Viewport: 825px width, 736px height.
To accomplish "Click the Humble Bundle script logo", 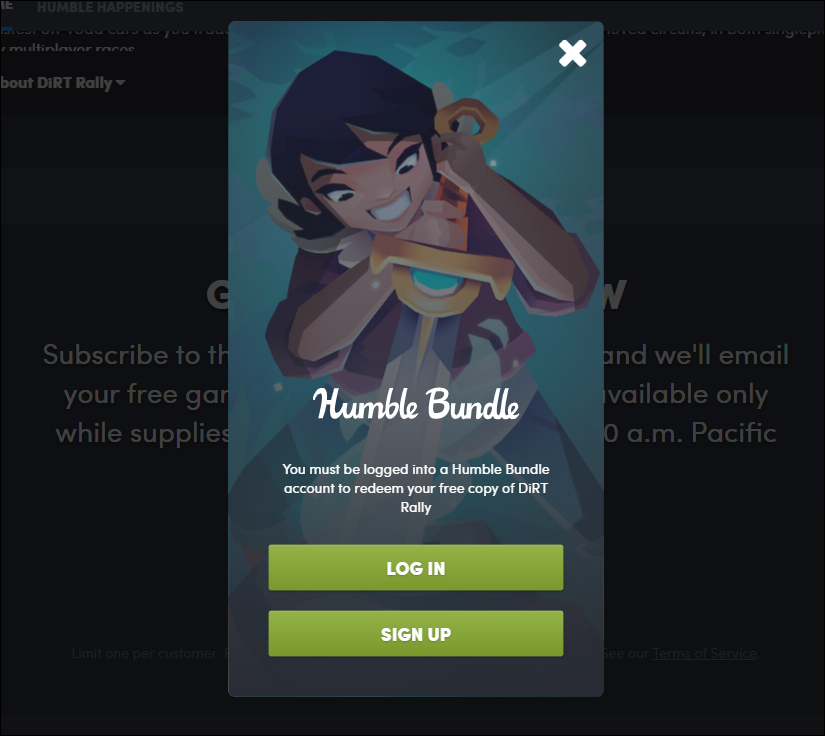I will pos(416,404).
